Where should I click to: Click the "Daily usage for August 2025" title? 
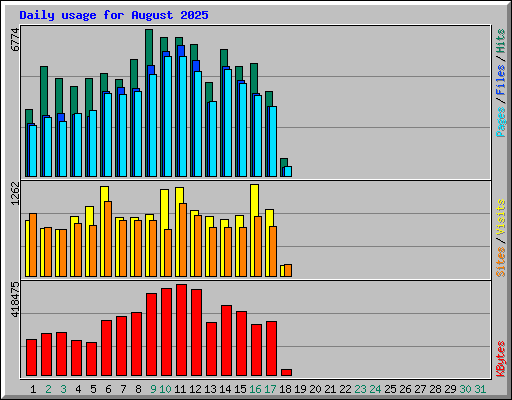tap(114, 15)
